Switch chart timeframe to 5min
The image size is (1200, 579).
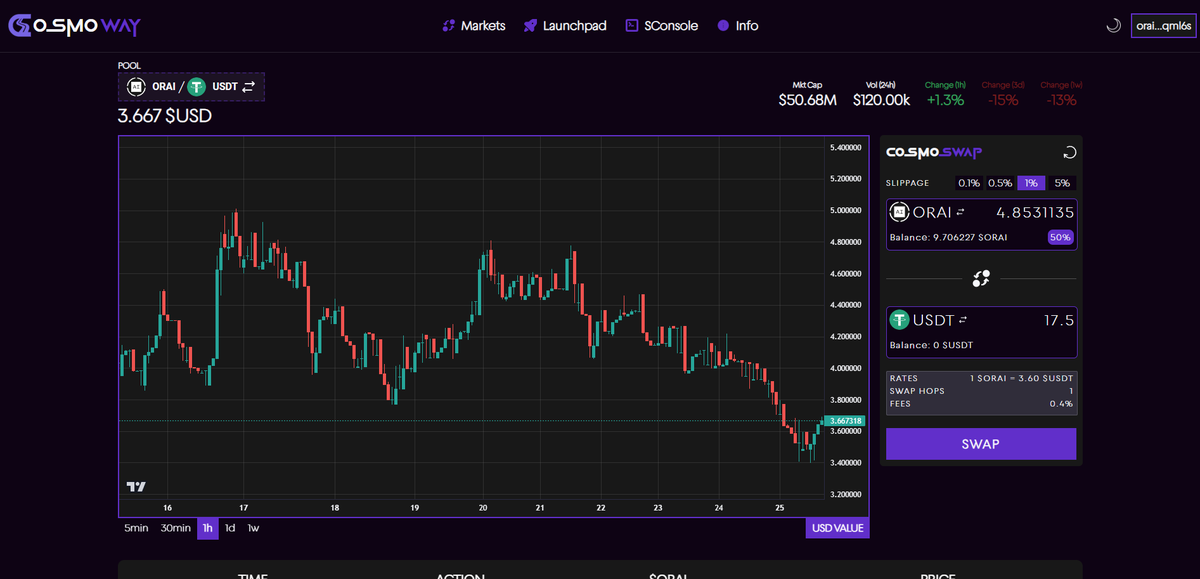(x=135, y=528)
